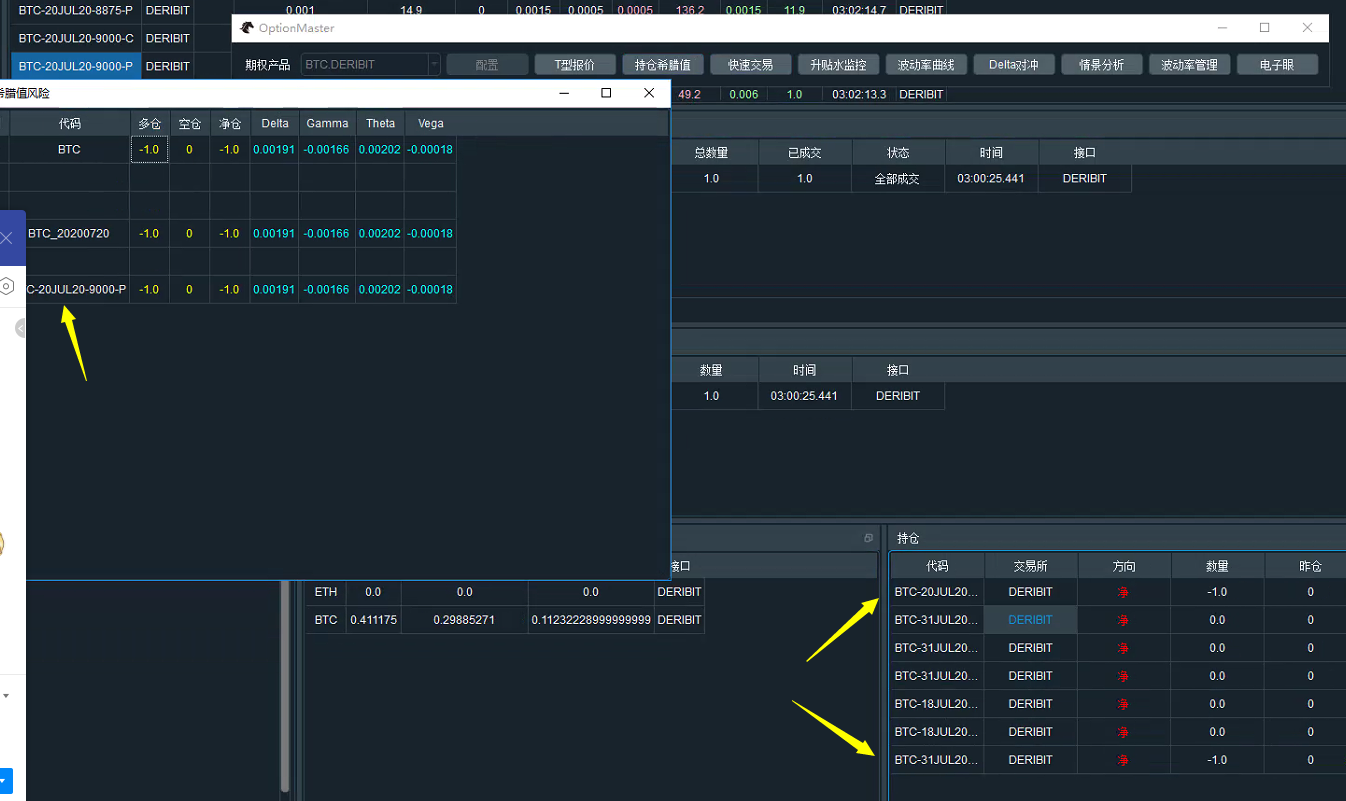Screen dimensions: 1346x801
Task: Open the 电子眼 window
Action: click(1277, 65)
